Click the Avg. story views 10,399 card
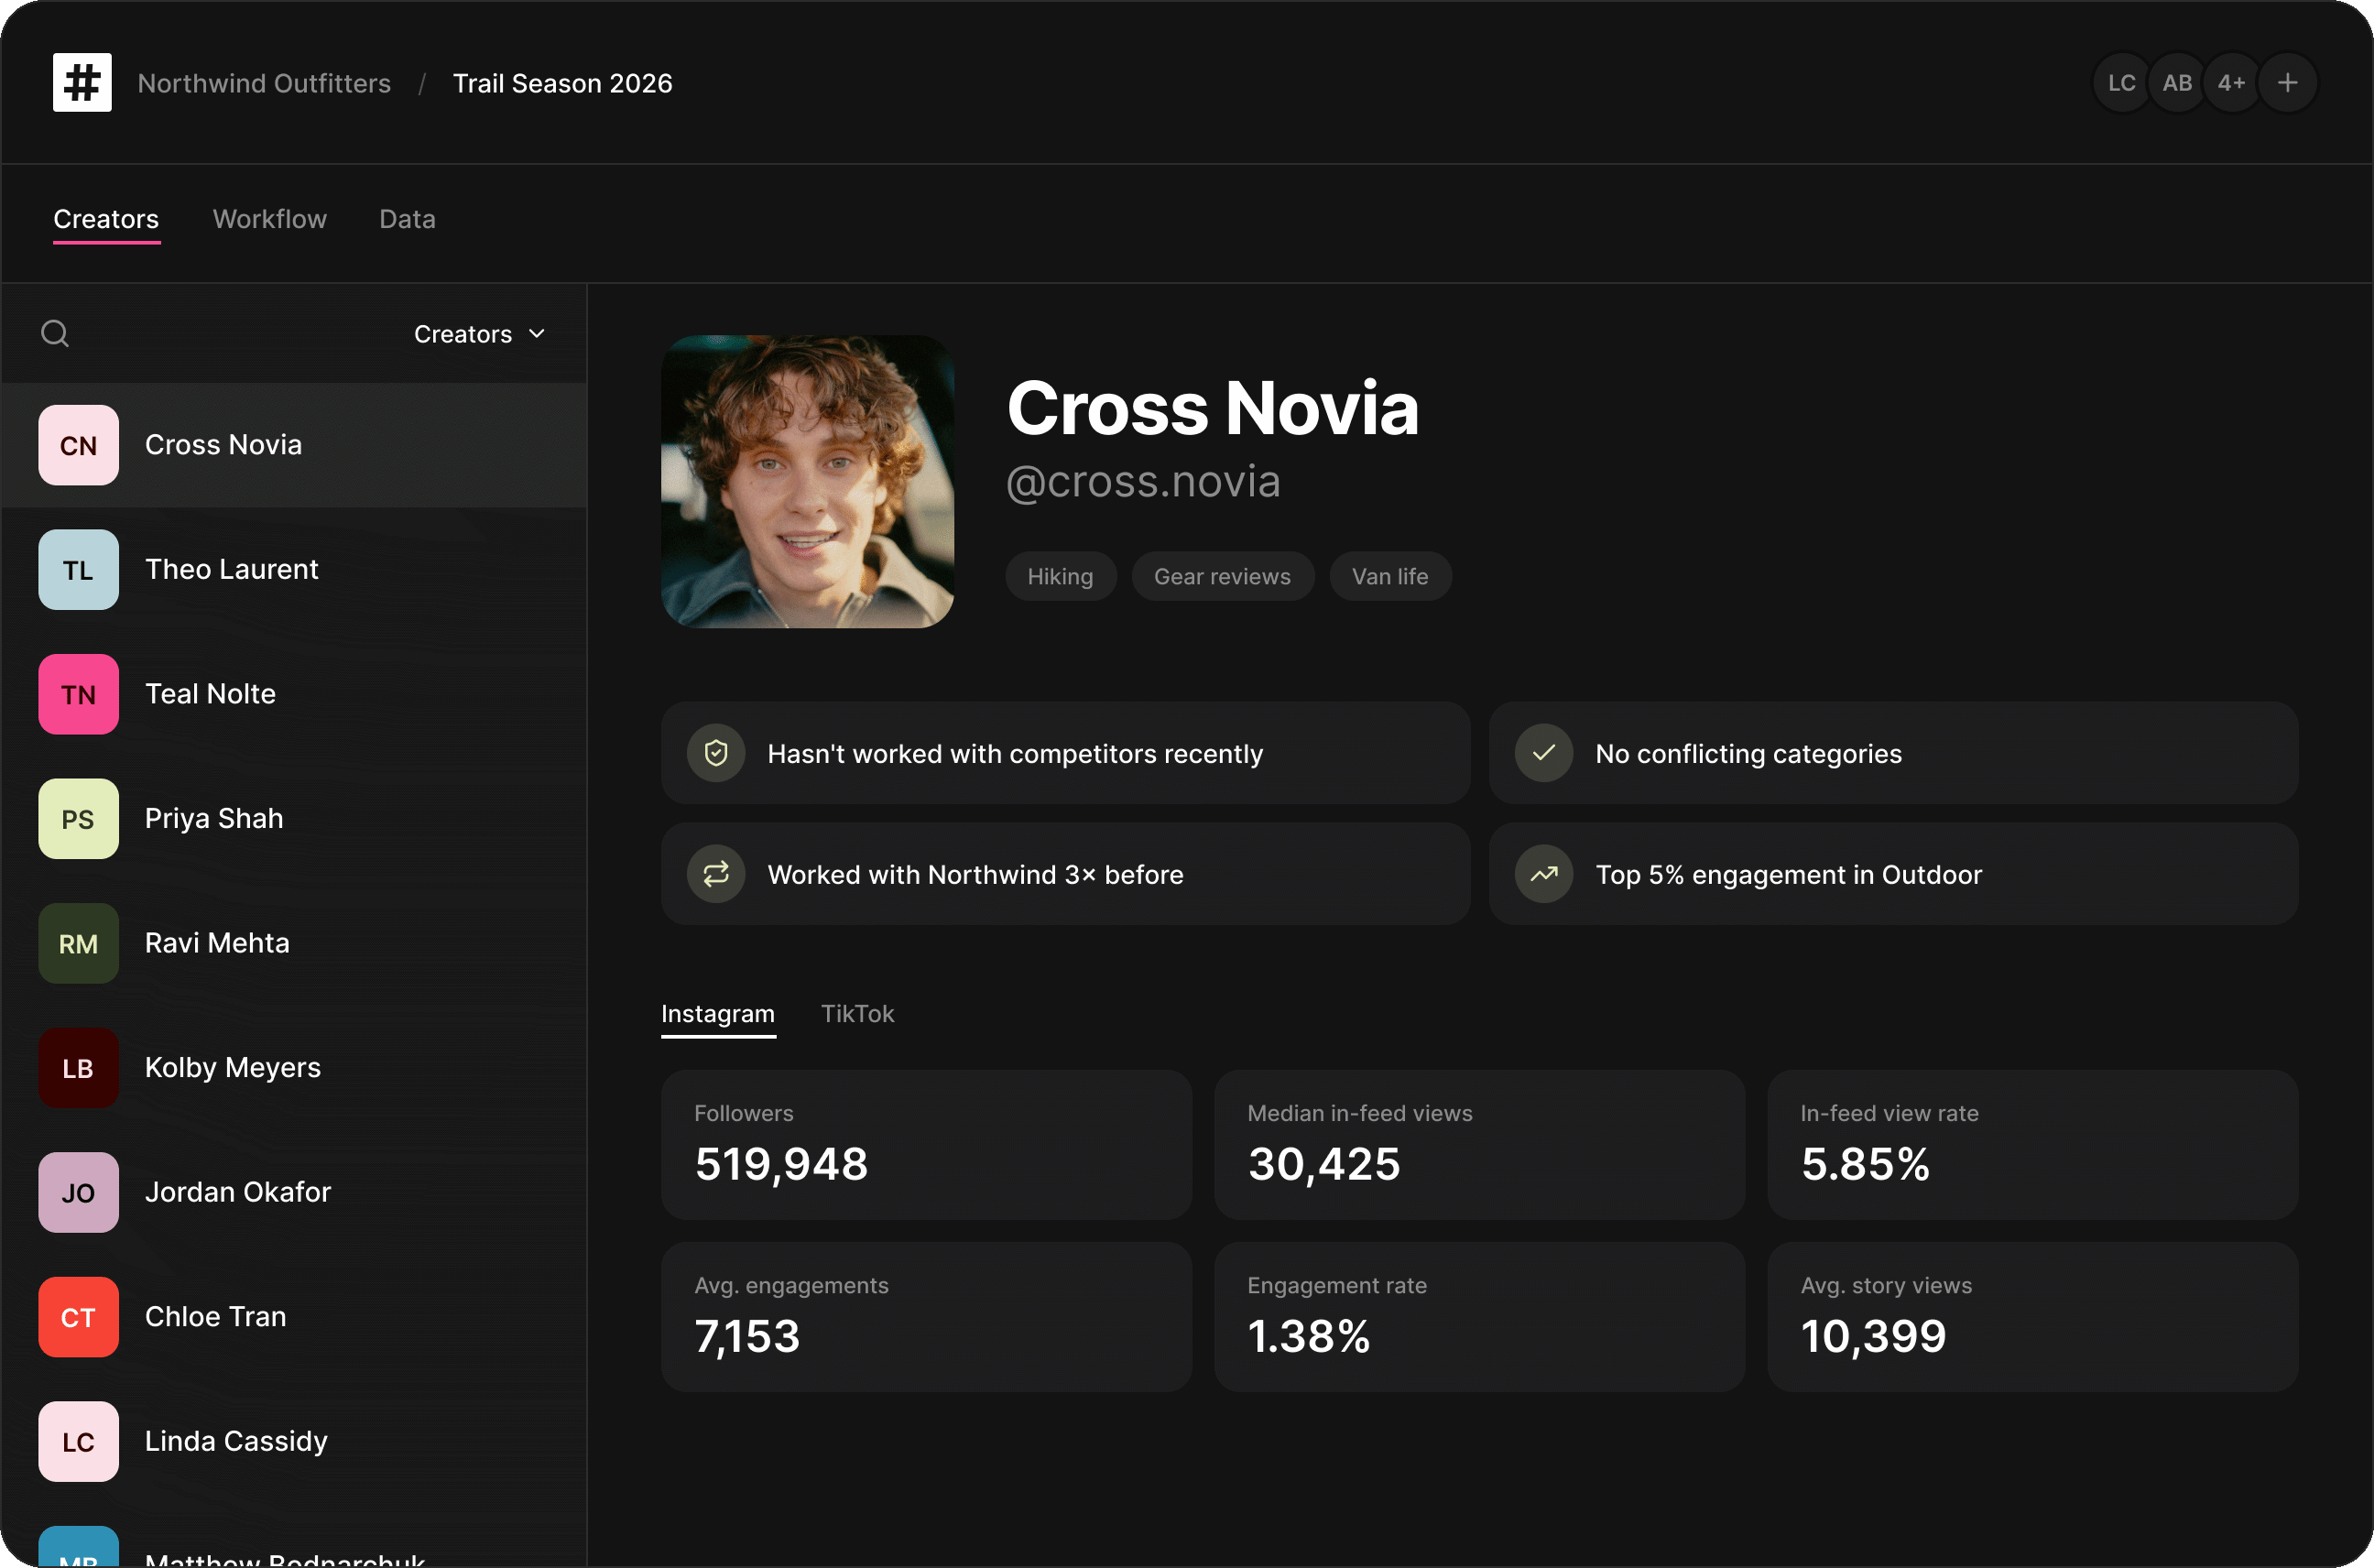 tap(2032, 1316)
